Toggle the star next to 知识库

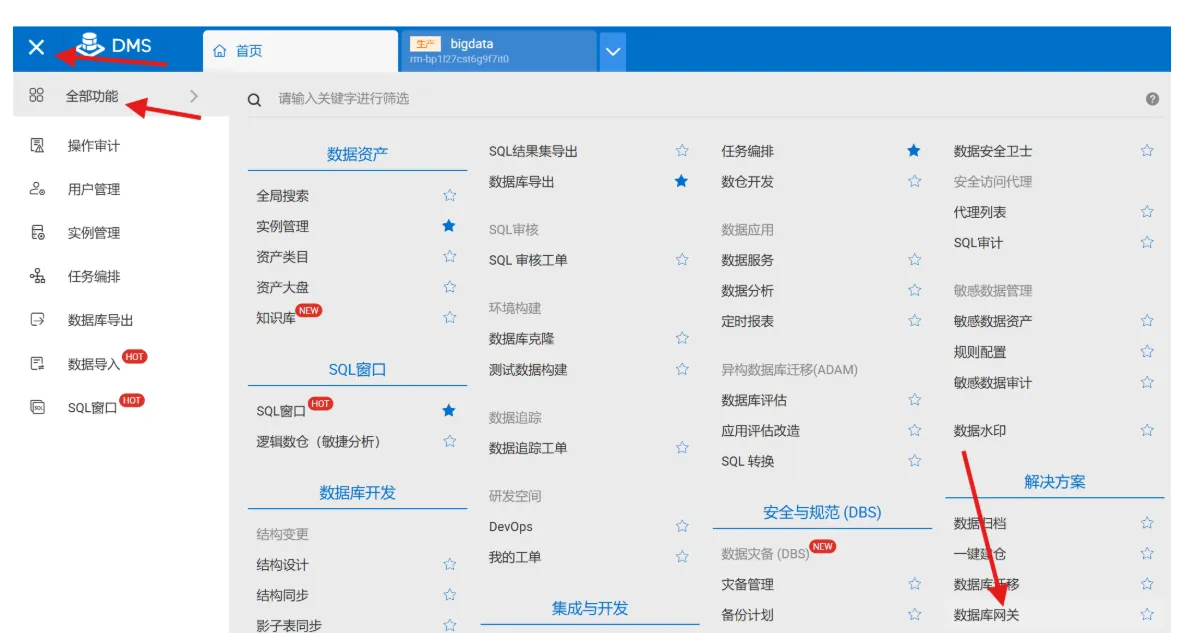tap(450, 317)
